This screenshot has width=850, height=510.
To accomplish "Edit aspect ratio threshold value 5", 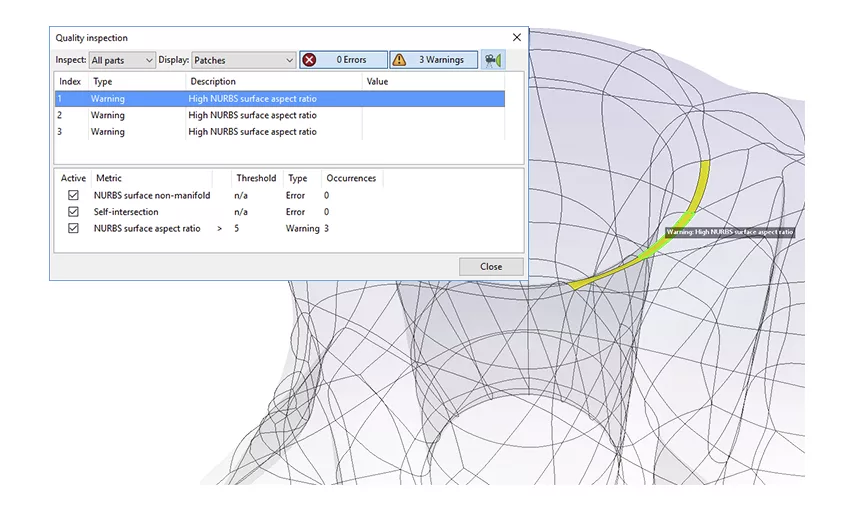I will pyautogui.click(x=238, y=229).
